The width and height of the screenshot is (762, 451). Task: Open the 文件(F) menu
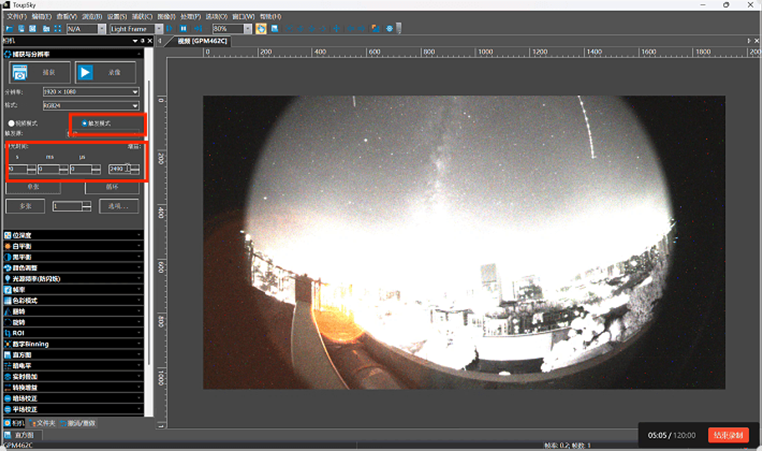pos(16,17)
